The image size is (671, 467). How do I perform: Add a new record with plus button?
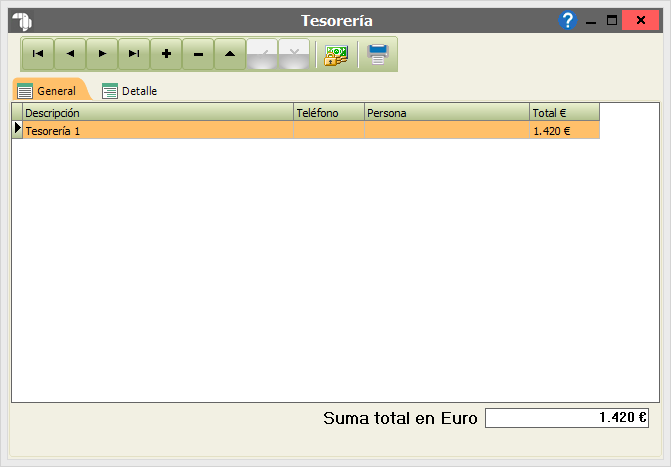166,54
